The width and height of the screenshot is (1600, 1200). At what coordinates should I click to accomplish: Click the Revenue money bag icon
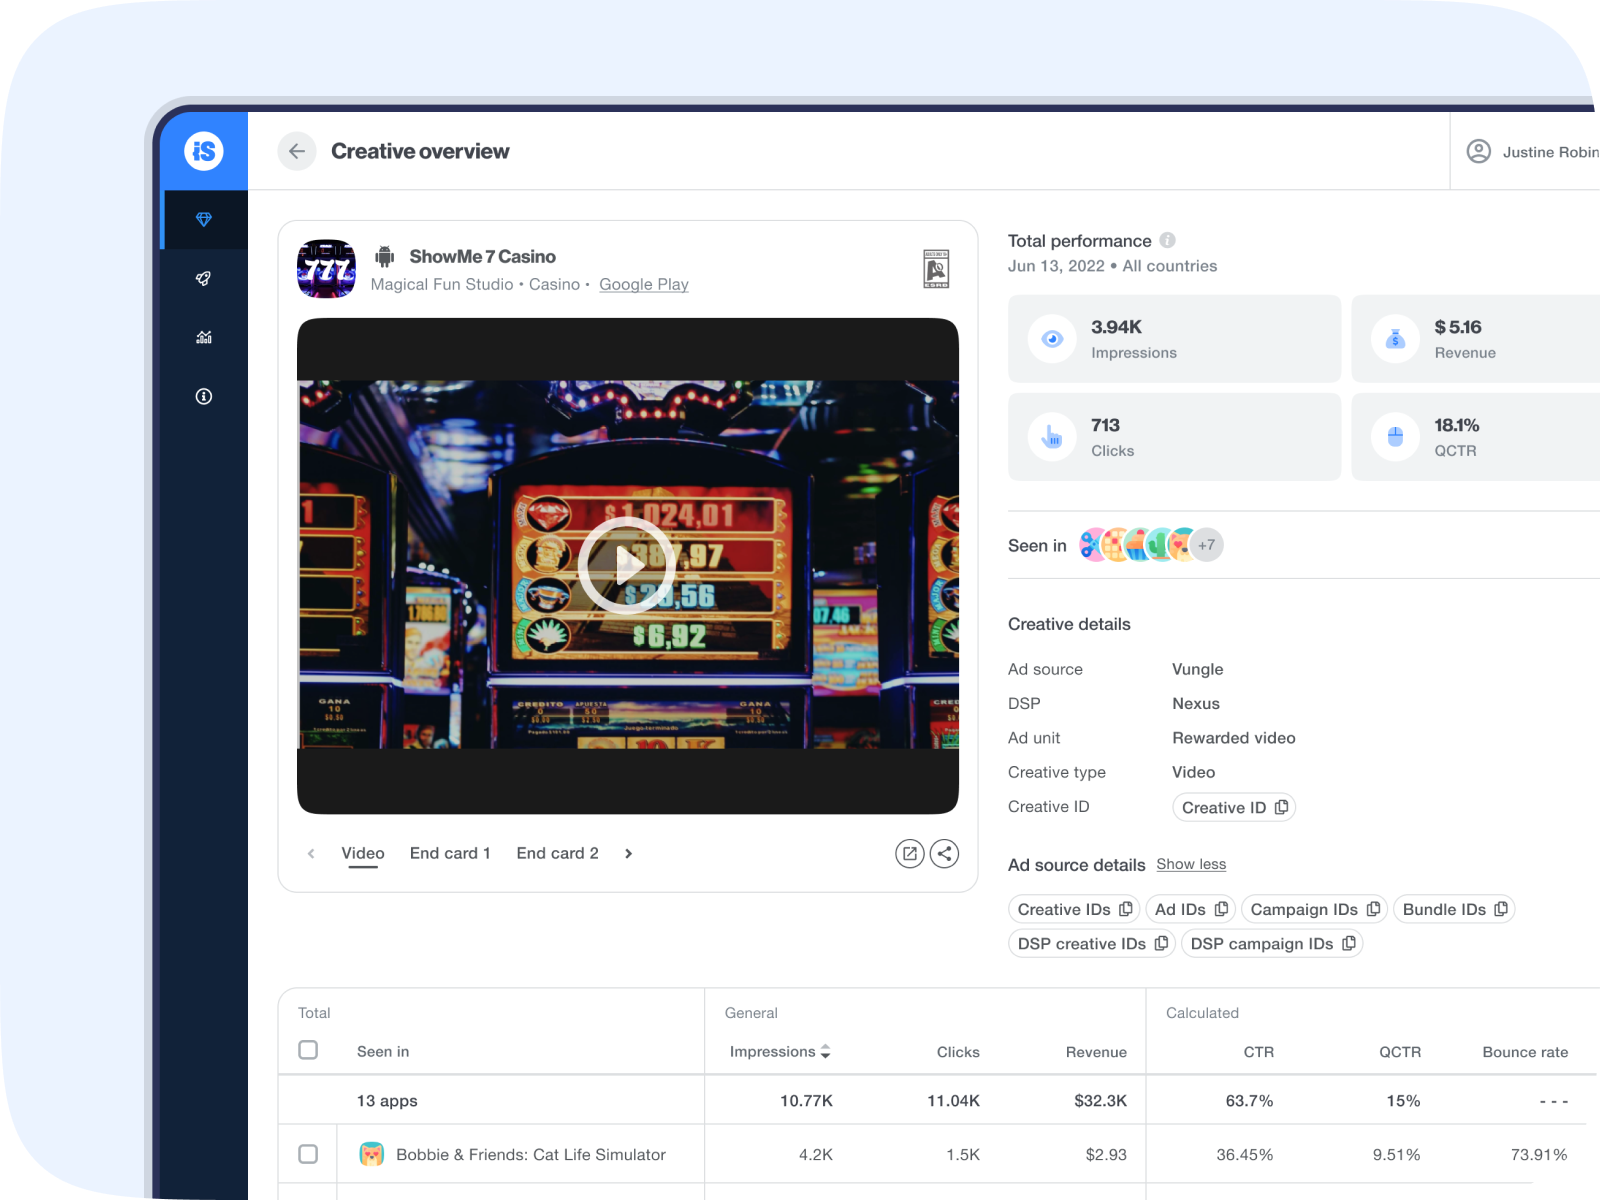click(x=1395, y=339)
